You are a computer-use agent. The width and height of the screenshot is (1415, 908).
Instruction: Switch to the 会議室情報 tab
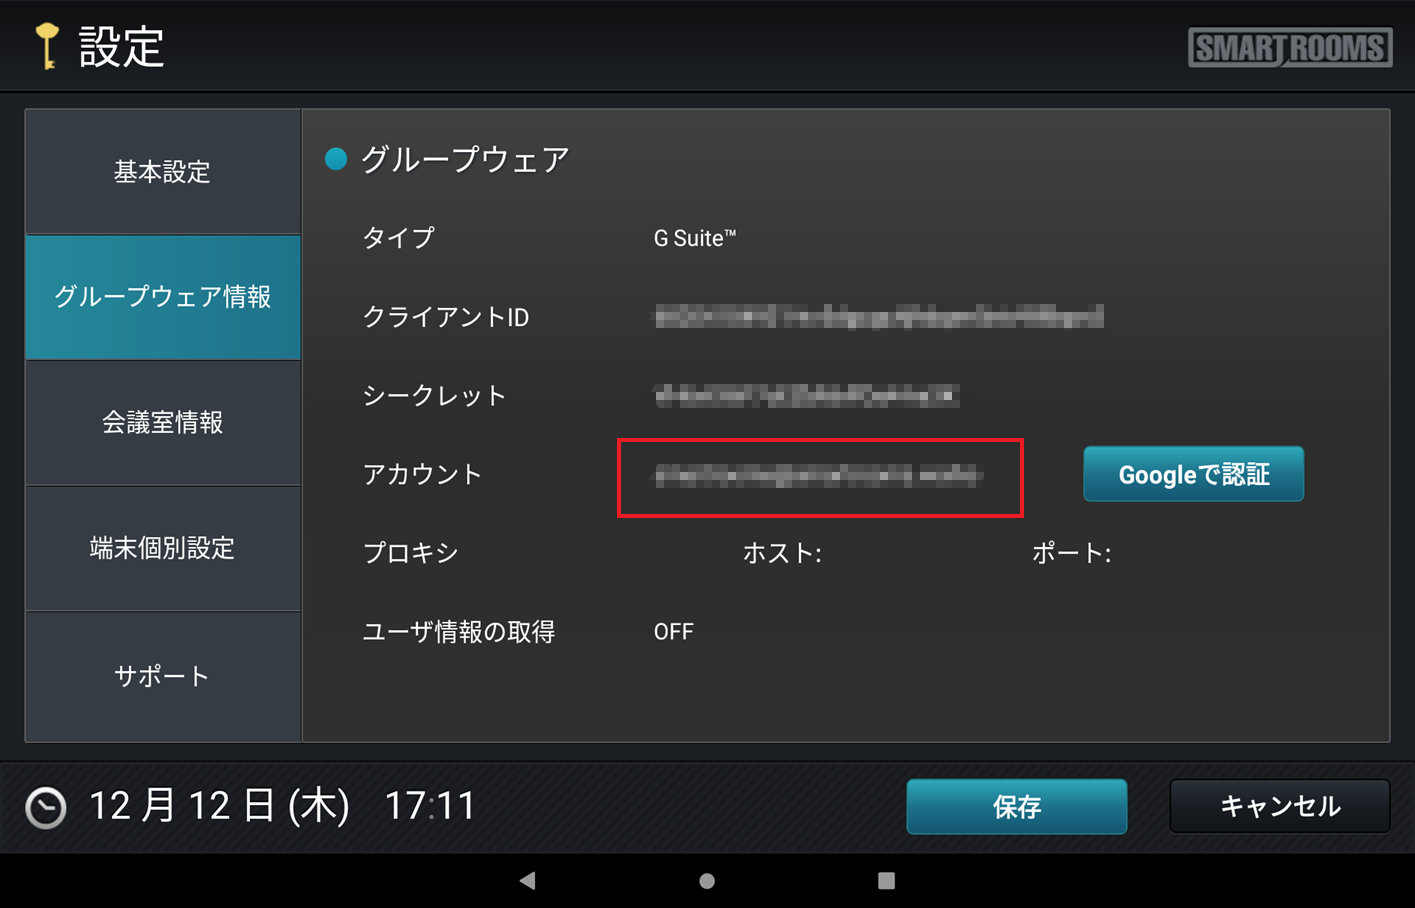[x=162, y=423]
